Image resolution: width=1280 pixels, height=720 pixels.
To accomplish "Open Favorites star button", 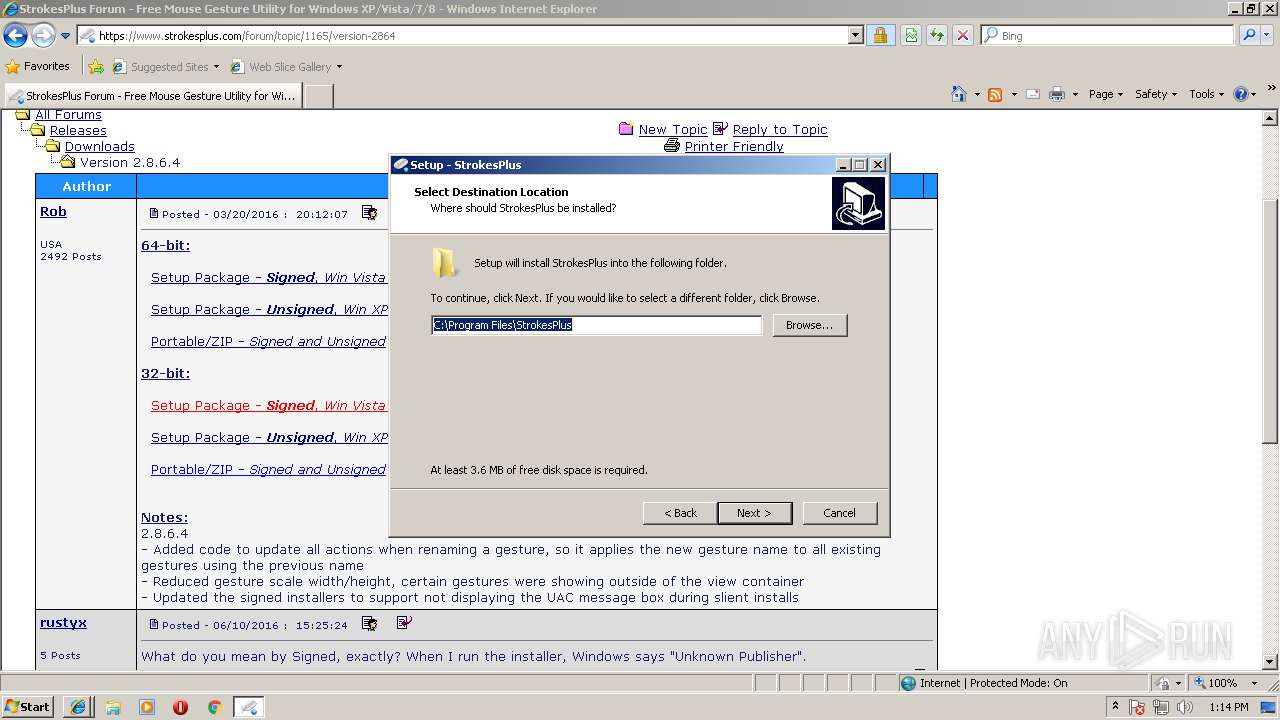I will point(38,67).
